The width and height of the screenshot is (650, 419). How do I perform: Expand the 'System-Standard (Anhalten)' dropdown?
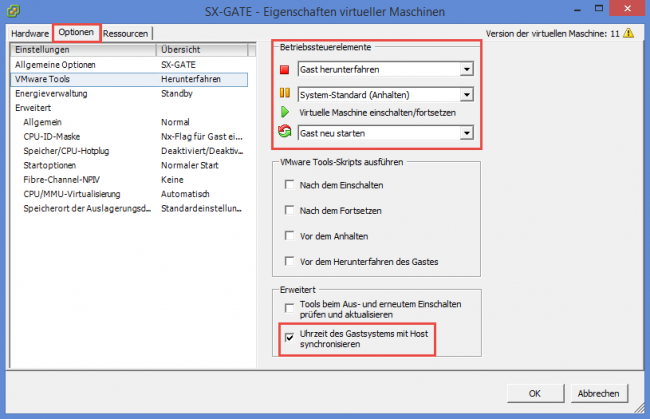coord(466,95)
